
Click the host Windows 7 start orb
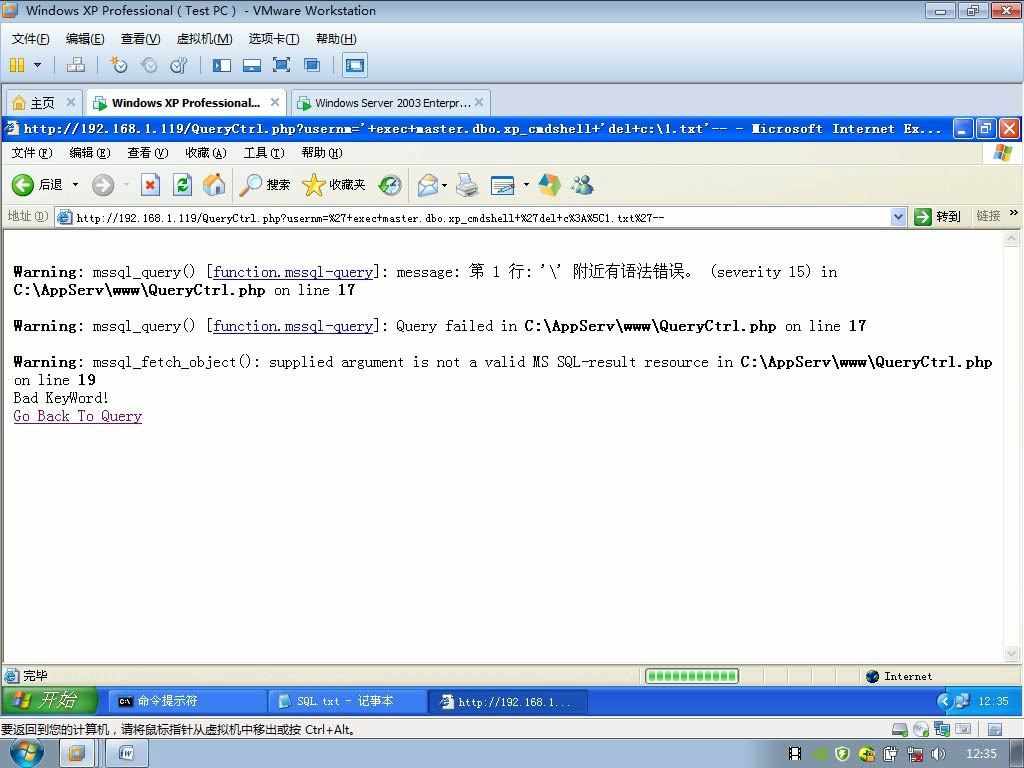tap(27, 754)
